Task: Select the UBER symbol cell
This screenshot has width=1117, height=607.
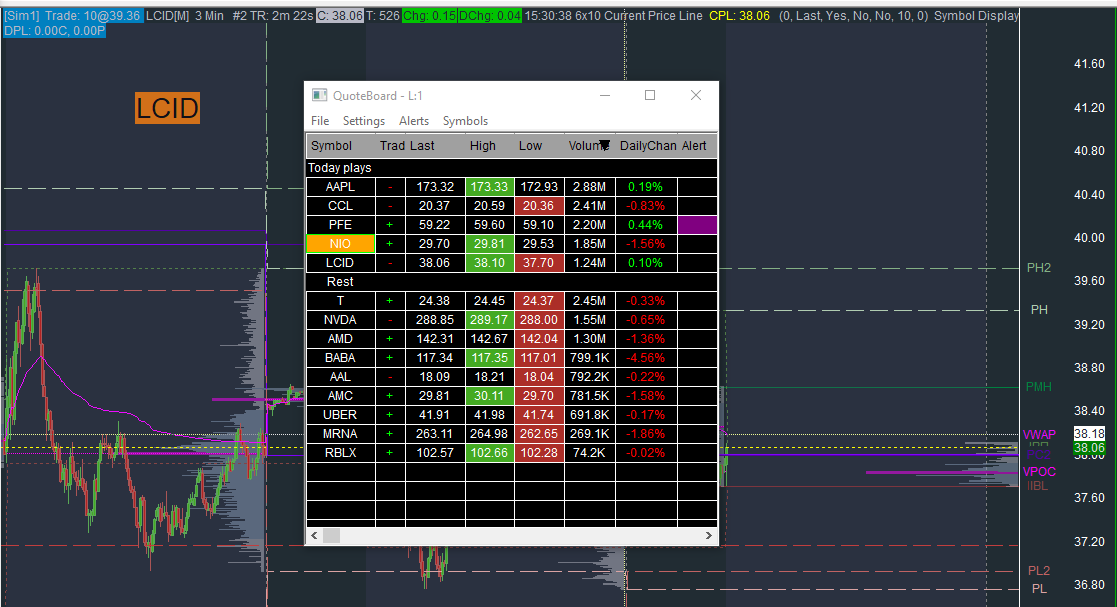Action: [x=341, y=415]
